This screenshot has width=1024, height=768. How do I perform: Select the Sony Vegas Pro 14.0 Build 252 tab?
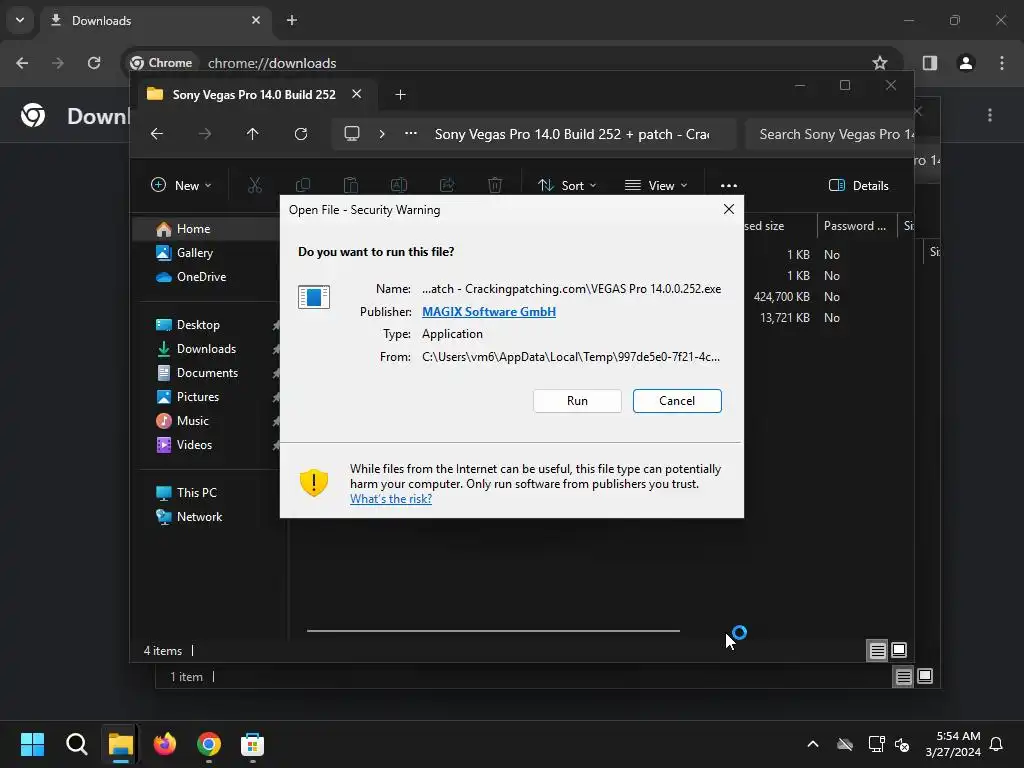tap(254, 95)
